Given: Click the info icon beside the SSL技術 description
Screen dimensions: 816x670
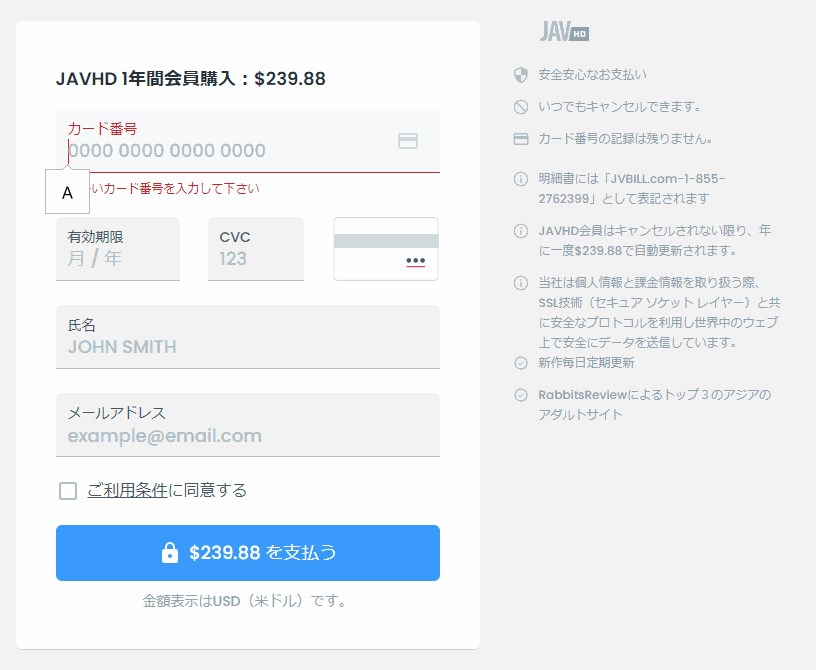Looking at the screenshot, I should pyautogui.click(x=520, y=283).
